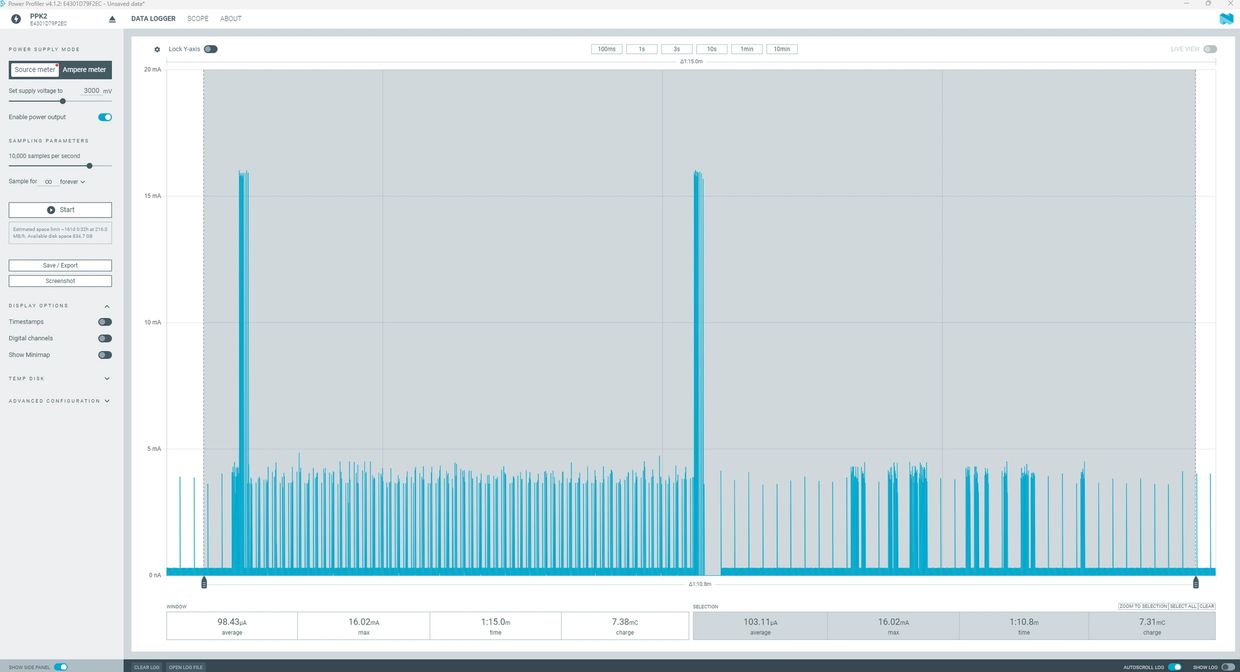Image resolution: width=1240 pixels, height=672 pixels.
Task: Open the About tab
Action: click(x=231, y=19)
